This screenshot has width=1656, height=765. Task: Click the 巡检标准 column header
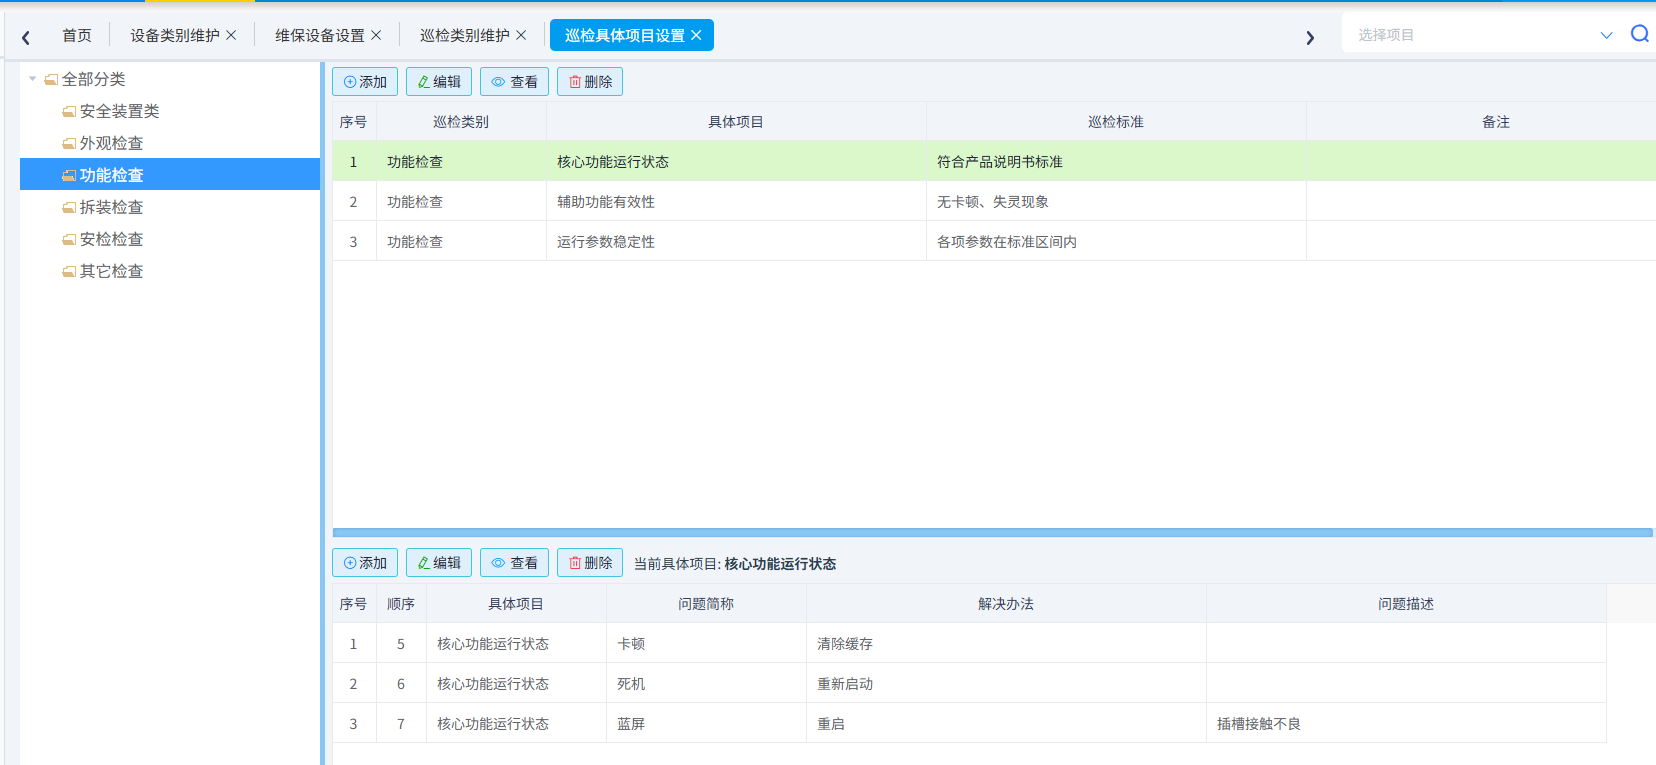coord(1116,122)
